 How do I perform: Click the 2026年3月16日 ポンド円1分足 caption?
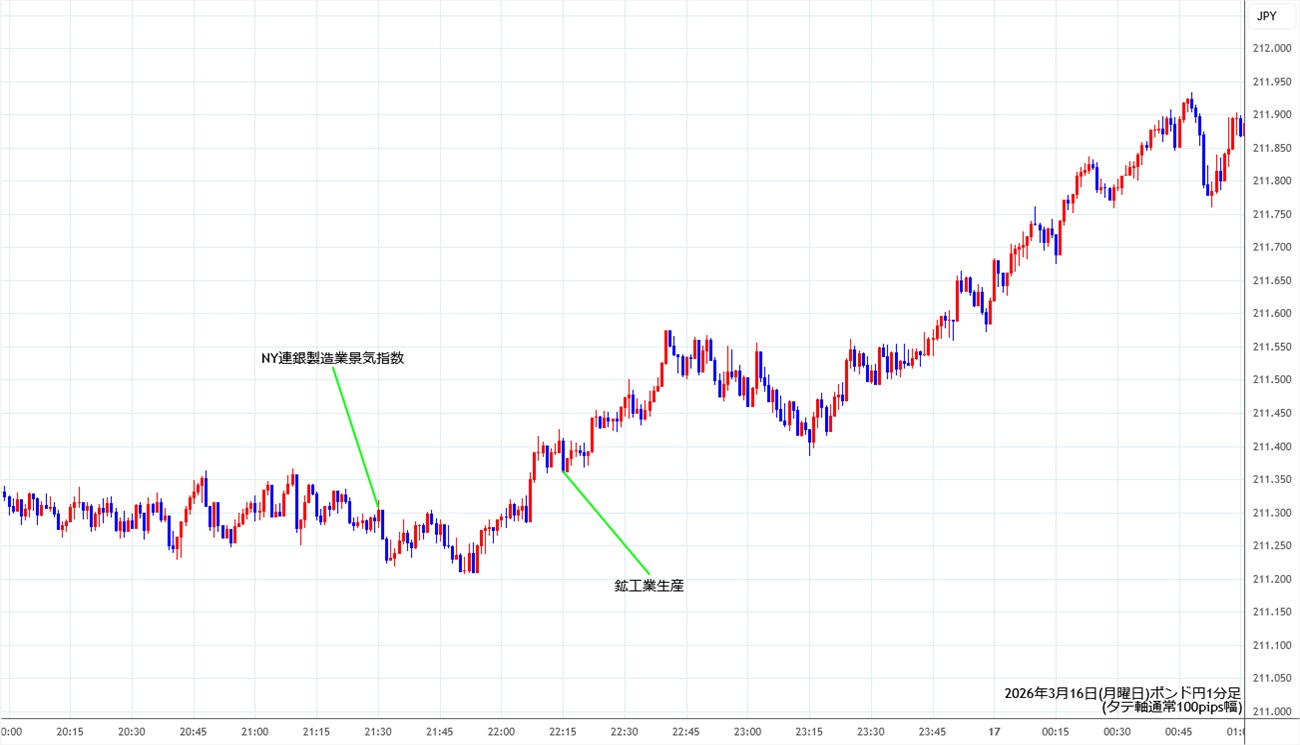pyautogui.click(x=1122, y=693)
